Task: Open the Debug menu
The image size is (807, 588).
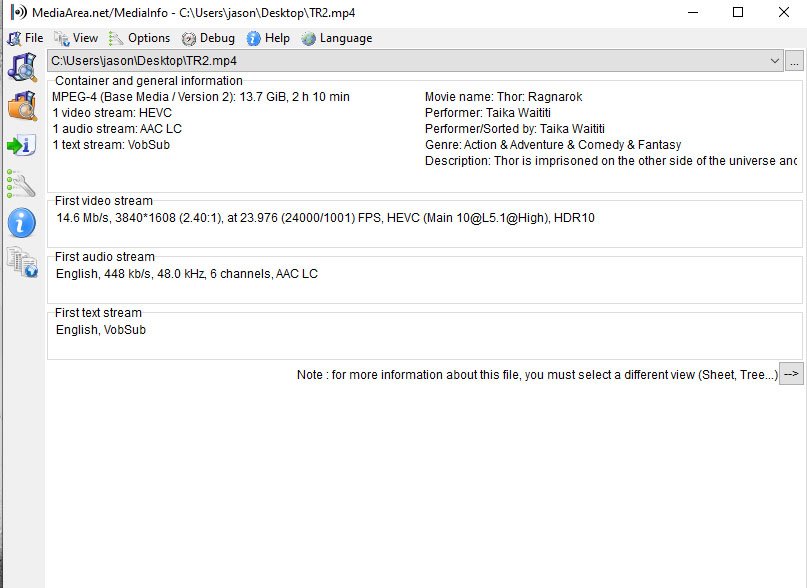Action: pos(208,38)
